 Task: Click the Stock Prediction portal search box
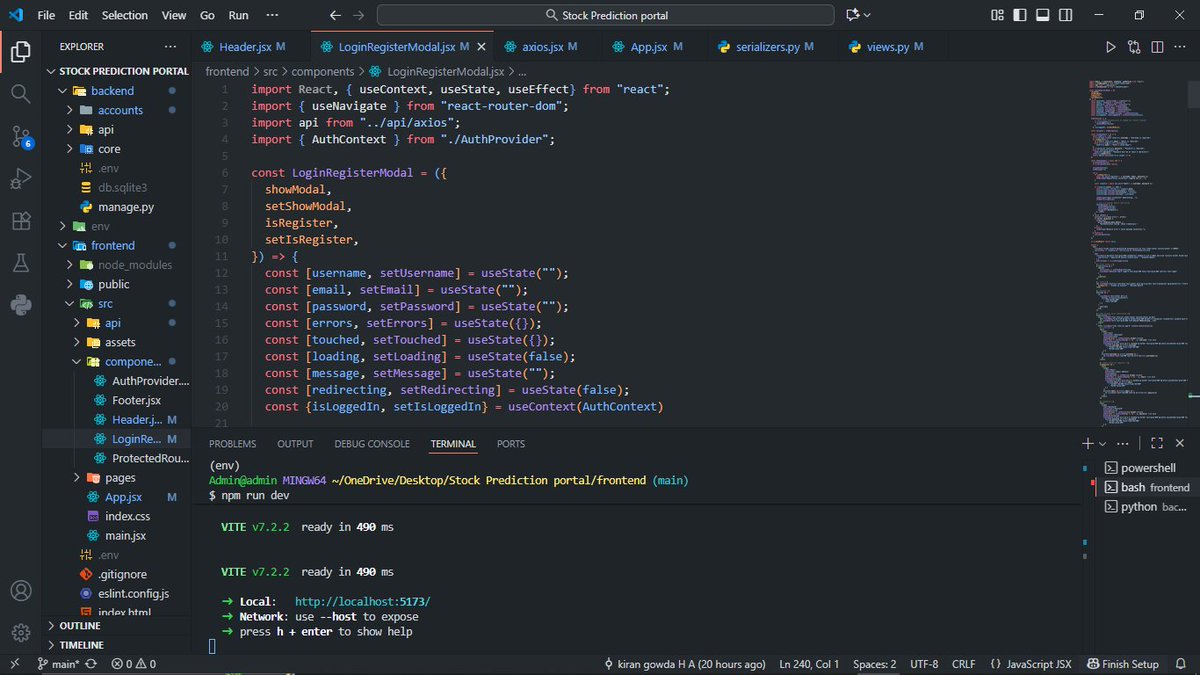[605, 15]
